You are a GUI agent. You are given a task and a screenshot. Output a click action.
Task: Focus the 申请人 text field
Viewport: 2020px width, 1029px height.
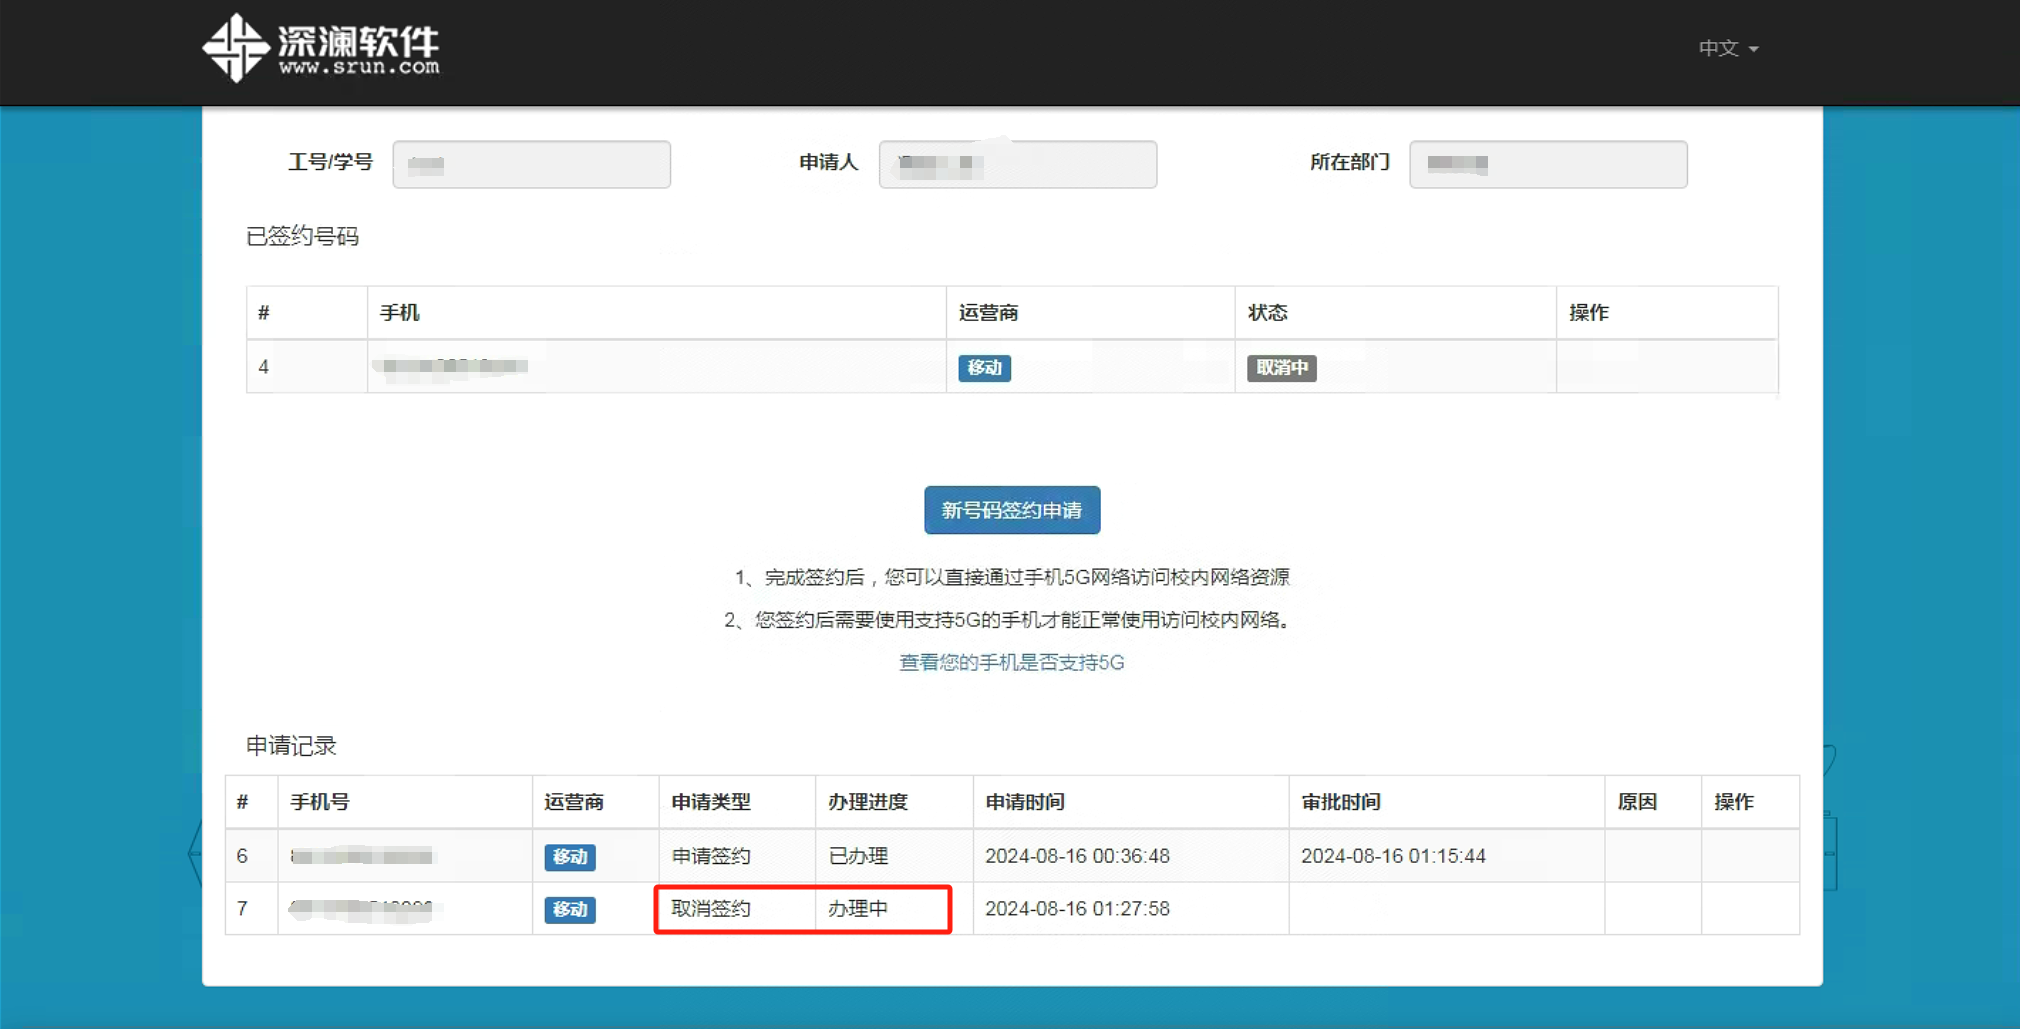(x=1017, y=164)
